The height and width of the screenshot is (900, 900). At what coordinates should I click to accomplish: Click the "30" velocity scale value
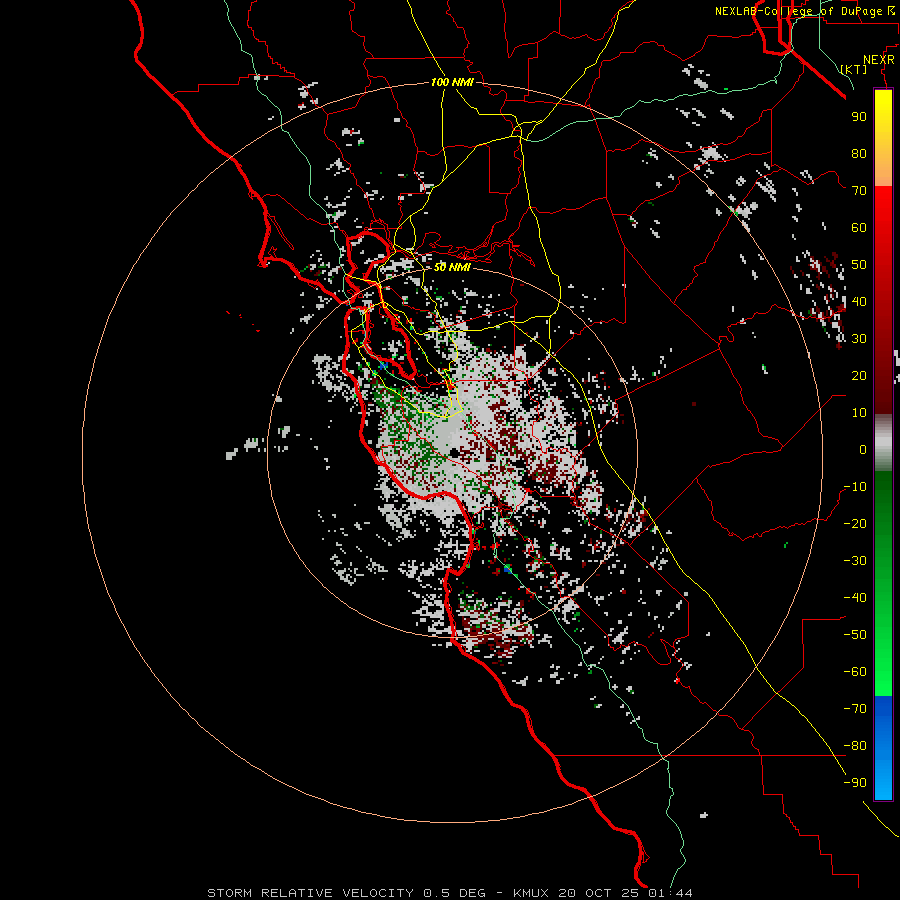[859, 339]
